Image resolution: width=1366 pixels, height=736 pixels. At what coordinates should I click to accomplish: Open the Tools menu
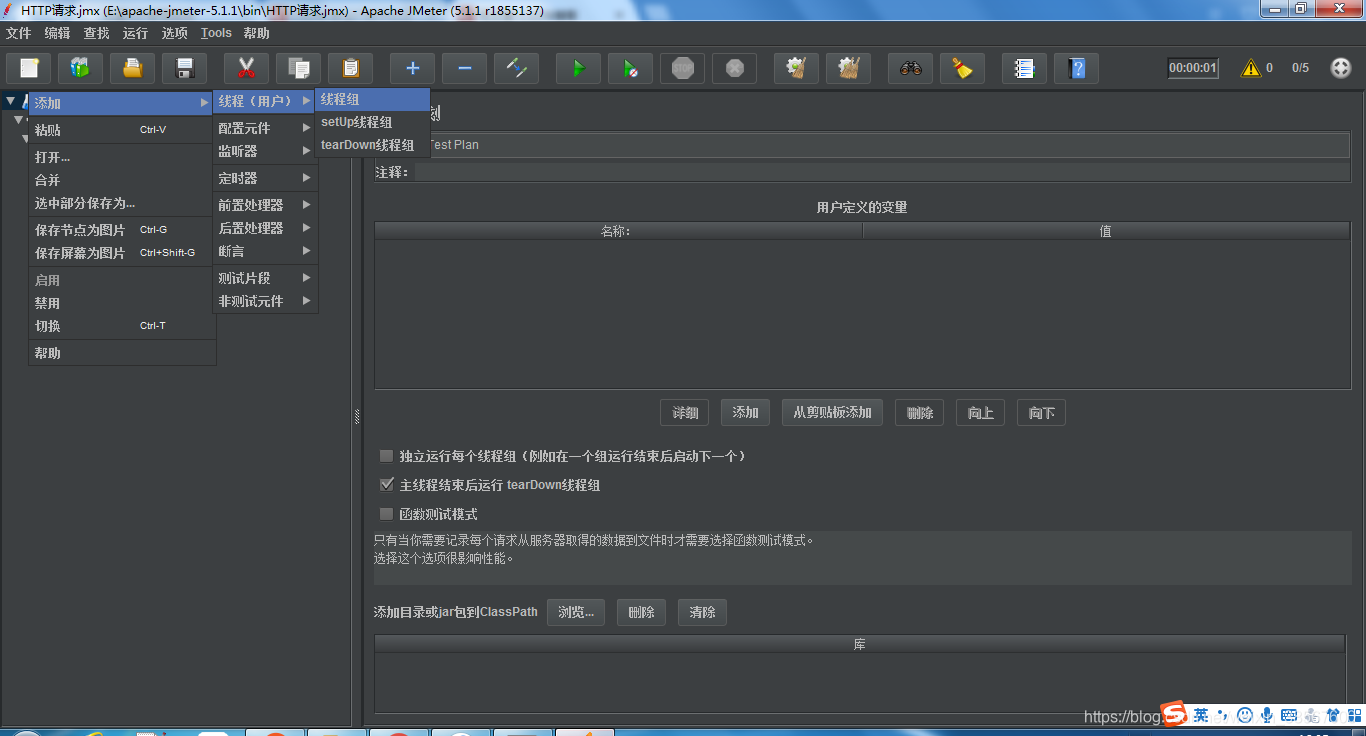216,33
